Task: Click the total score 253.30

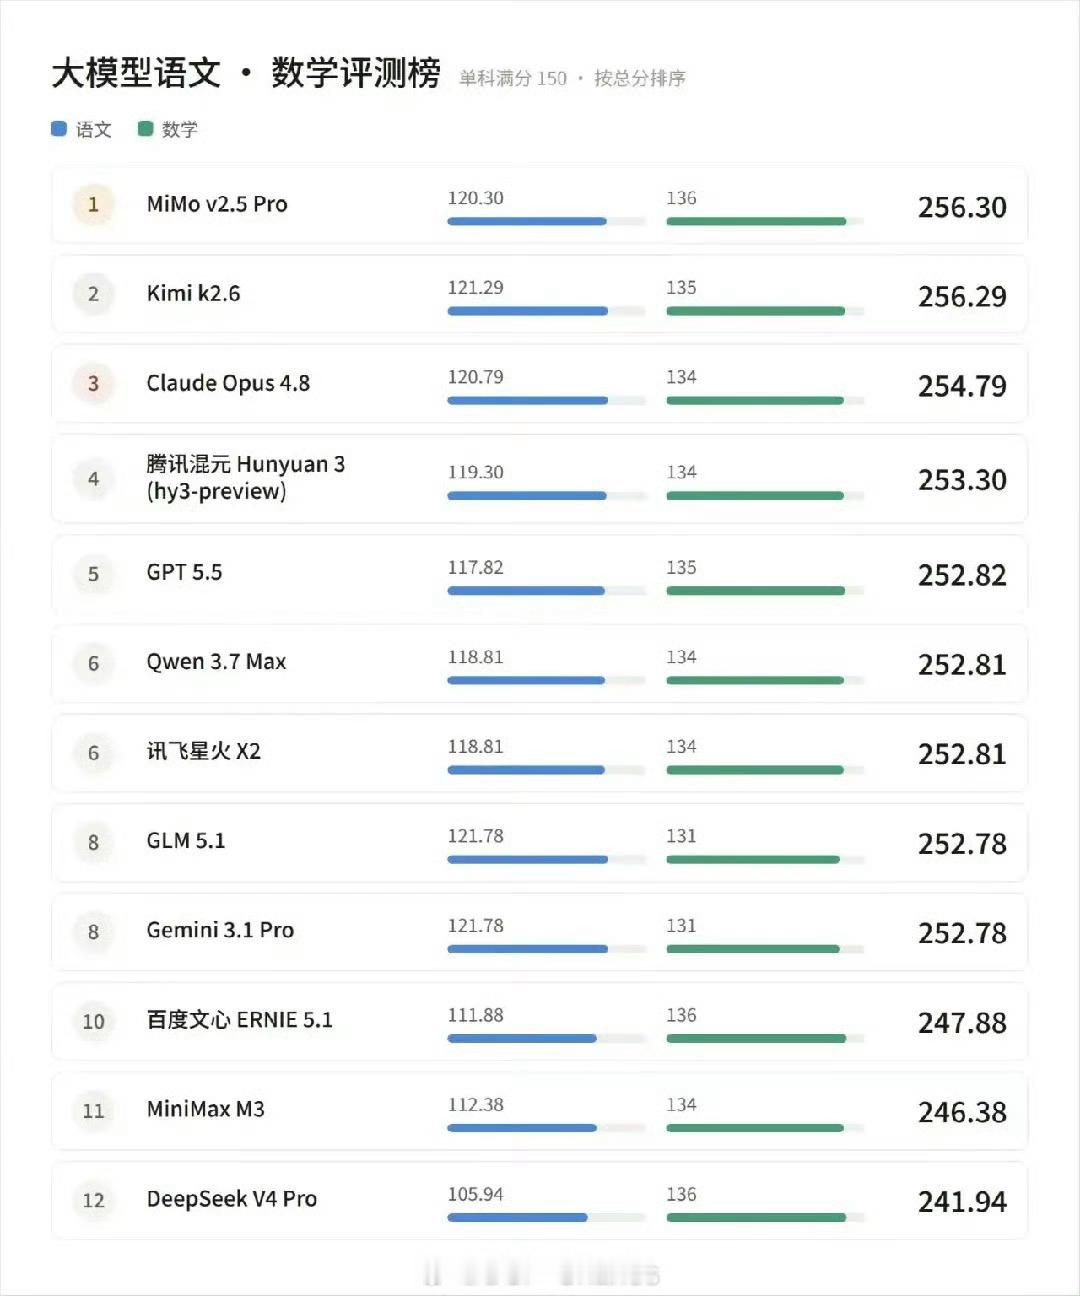Action: [962, 480]
